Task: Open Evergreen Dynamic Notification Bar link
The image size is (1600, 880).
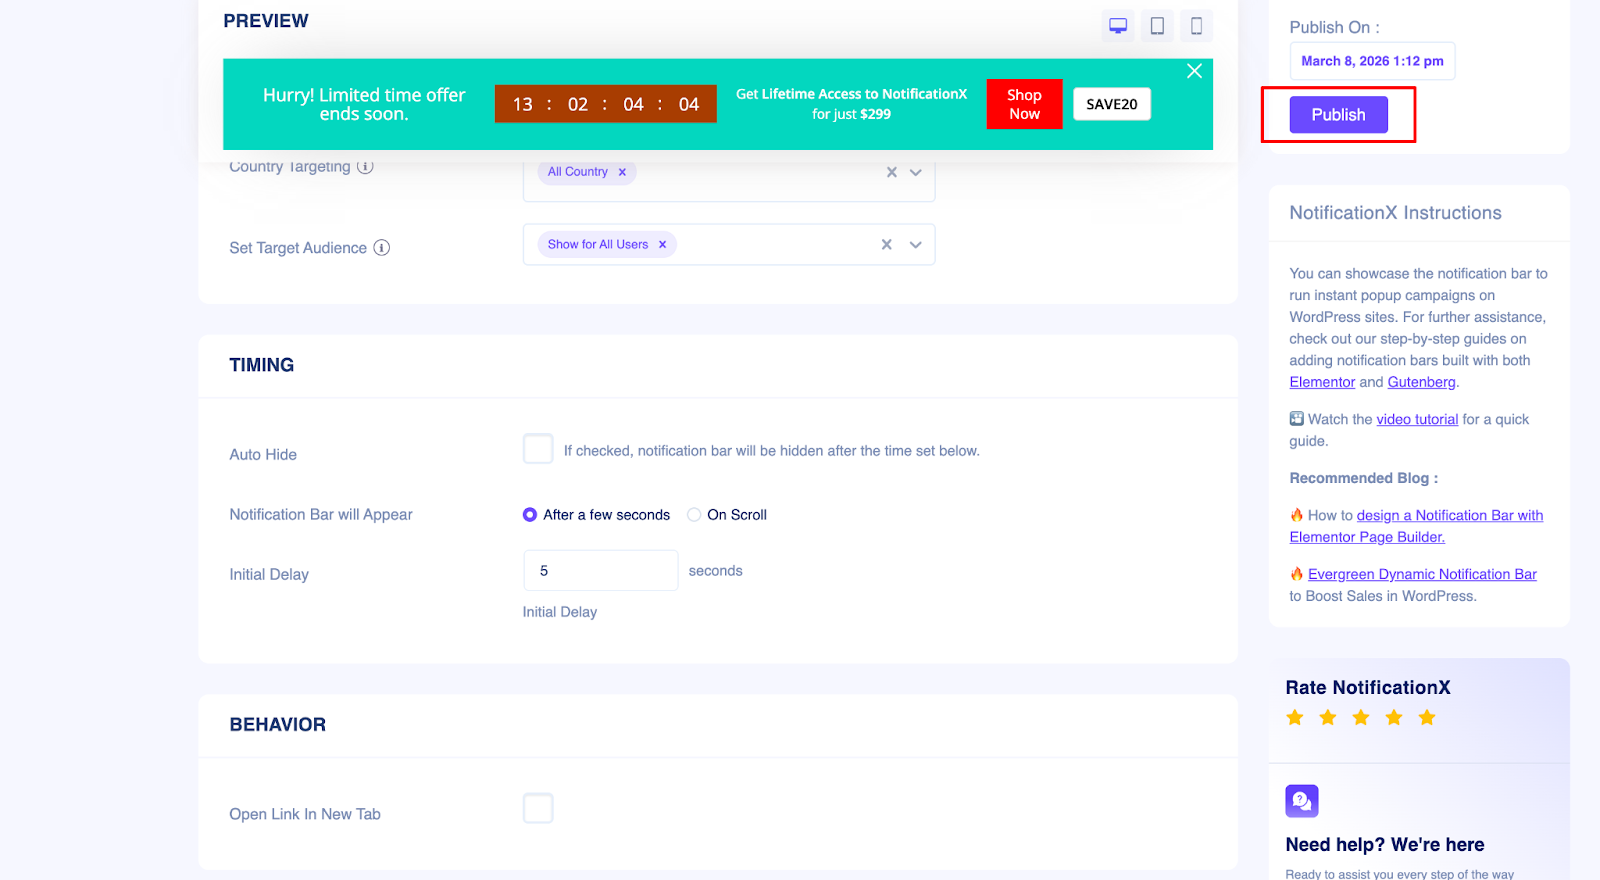Action: pyautogui.click(x=1422, y=574)
